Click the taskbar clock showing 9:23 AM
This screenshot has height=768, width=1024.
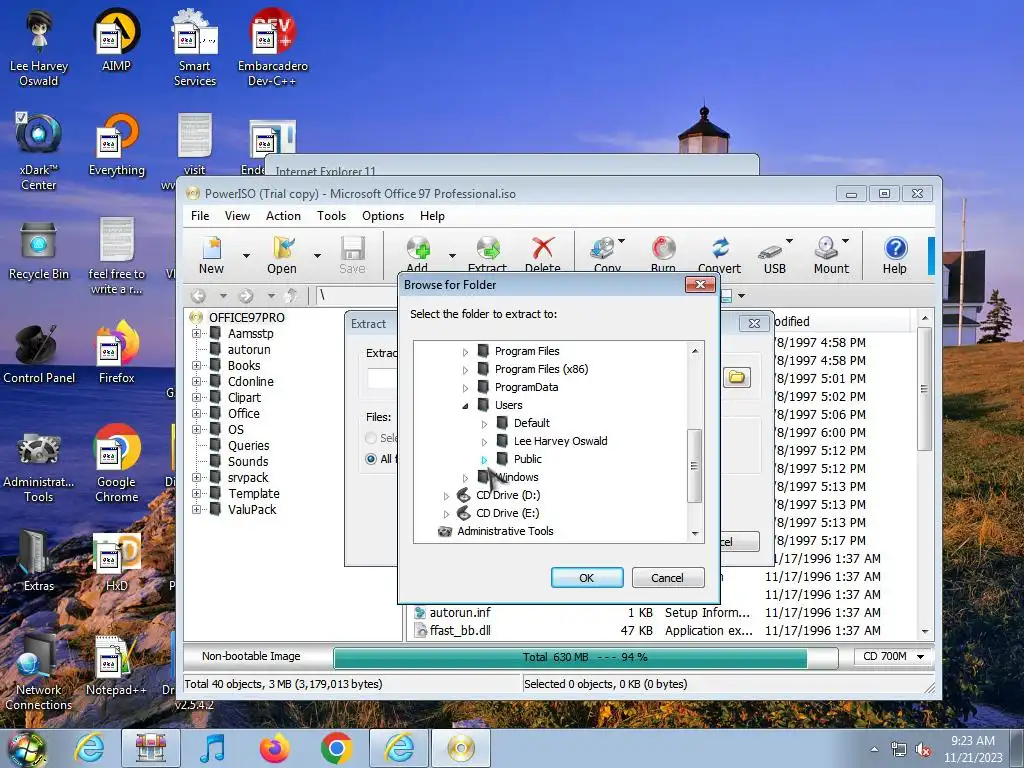973,749
